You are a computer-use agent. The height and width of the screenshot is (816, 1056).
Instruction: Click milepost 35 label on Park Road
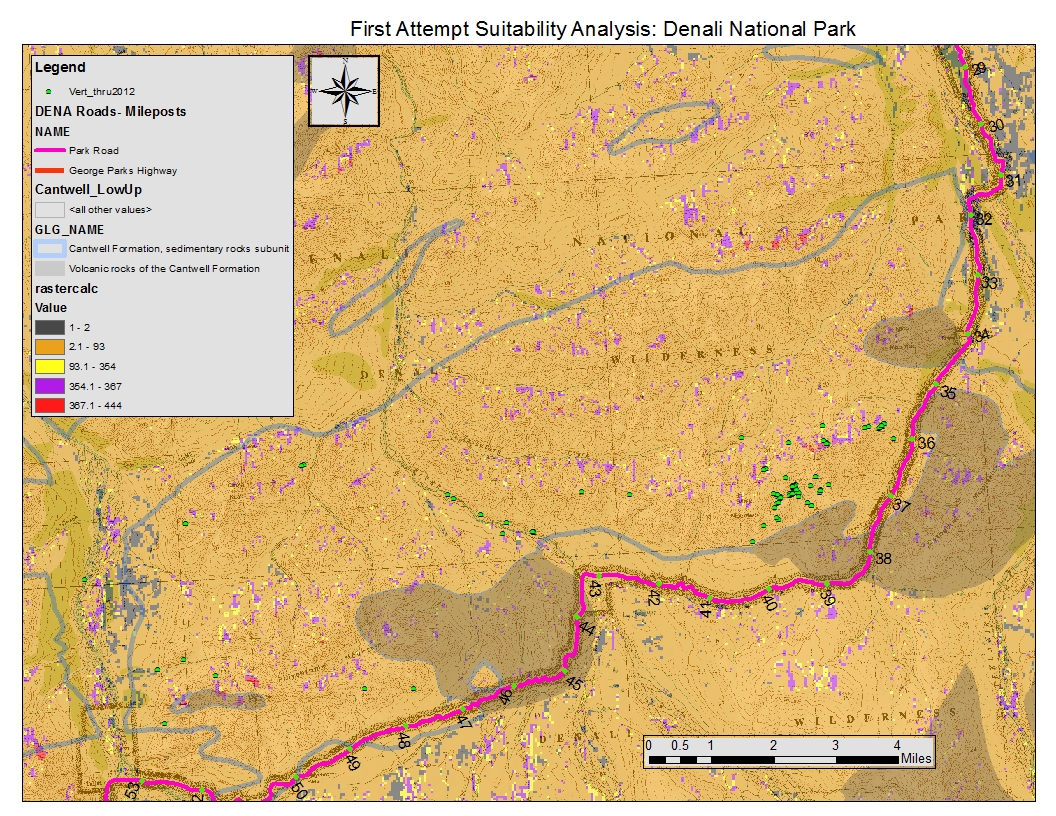[948, 394]
